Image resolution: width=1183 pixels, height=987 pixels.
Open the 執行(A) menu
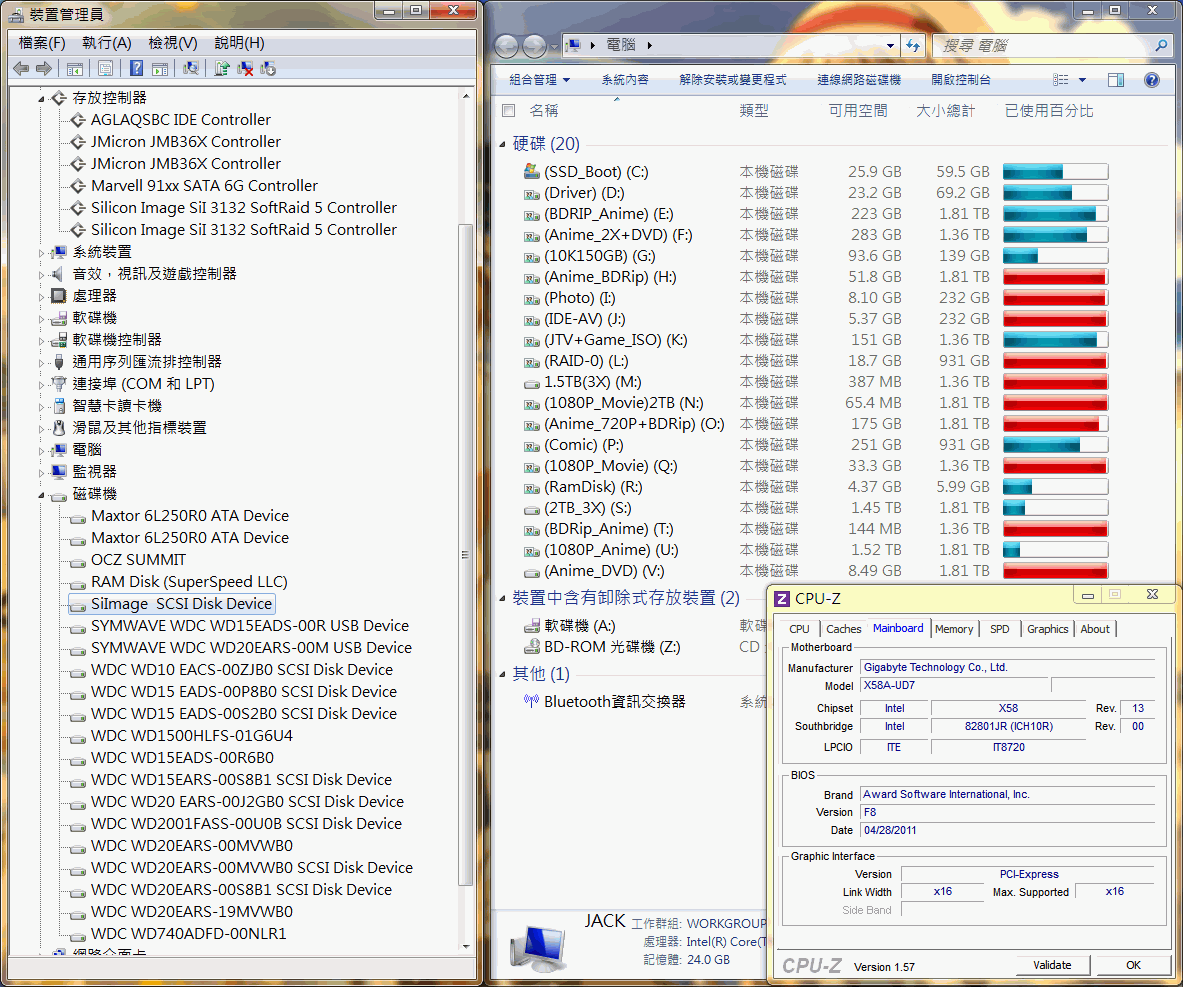tap(106, 43)
